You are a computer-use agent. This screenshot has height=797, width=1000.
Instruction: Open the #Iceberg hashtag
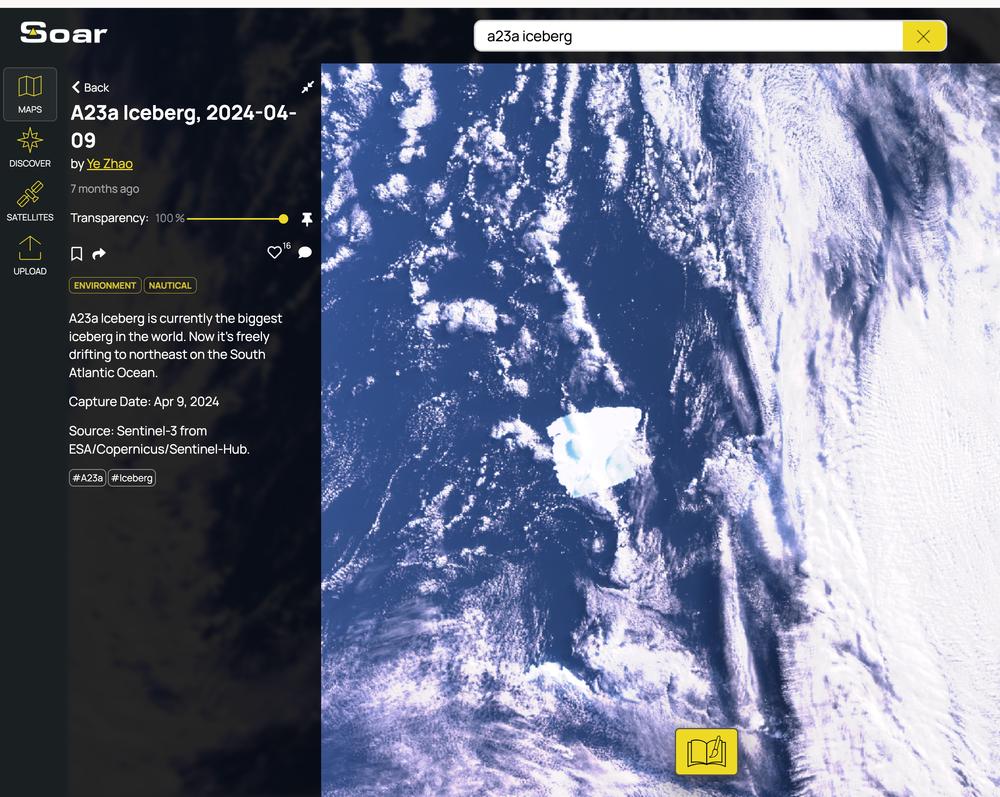(x=132, y=478)
